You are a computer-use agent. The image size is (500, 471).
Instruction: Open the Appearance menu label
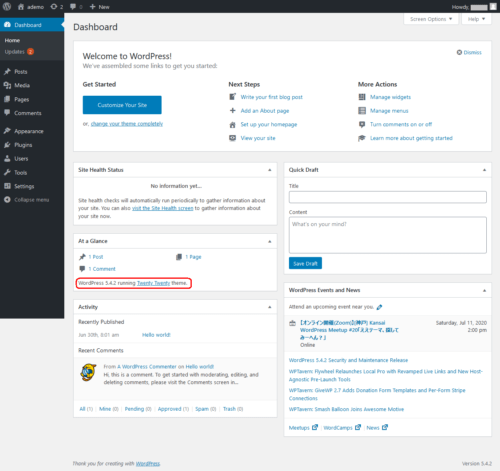29,131
